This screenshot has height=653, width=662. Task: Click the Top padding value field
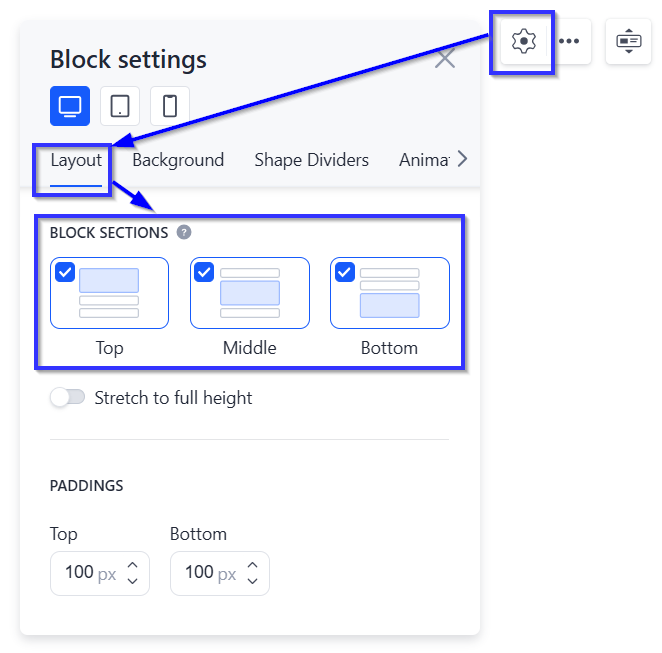point(100,573)
